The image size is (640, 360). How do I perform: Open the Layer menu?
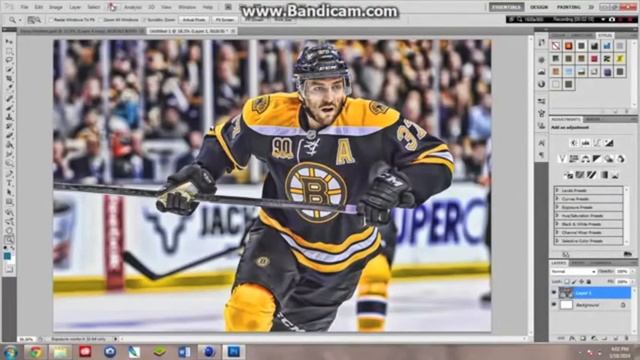pos(75,7)
